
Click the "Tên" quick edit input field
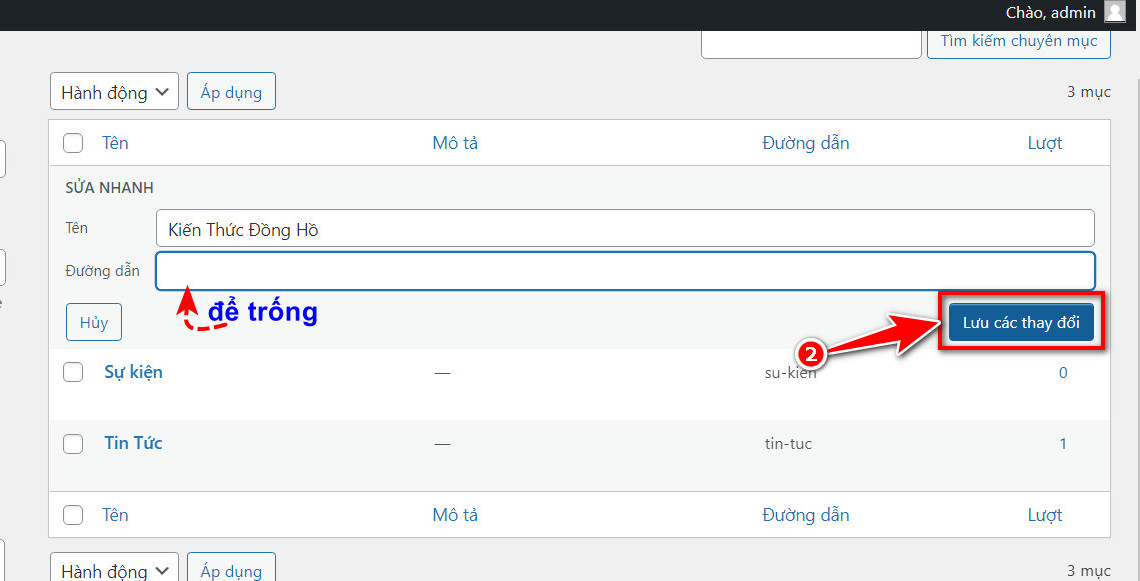(x=625, y=228)
